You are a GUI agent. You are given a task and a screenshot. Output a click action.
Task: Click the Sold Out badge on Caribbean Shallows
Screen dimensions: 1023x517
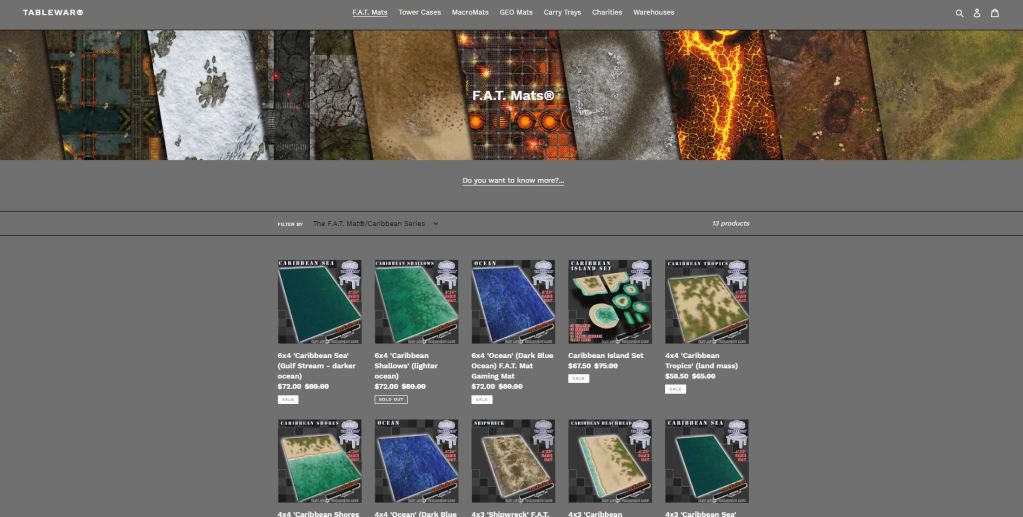pyautogui.click(x=391, y=399)
